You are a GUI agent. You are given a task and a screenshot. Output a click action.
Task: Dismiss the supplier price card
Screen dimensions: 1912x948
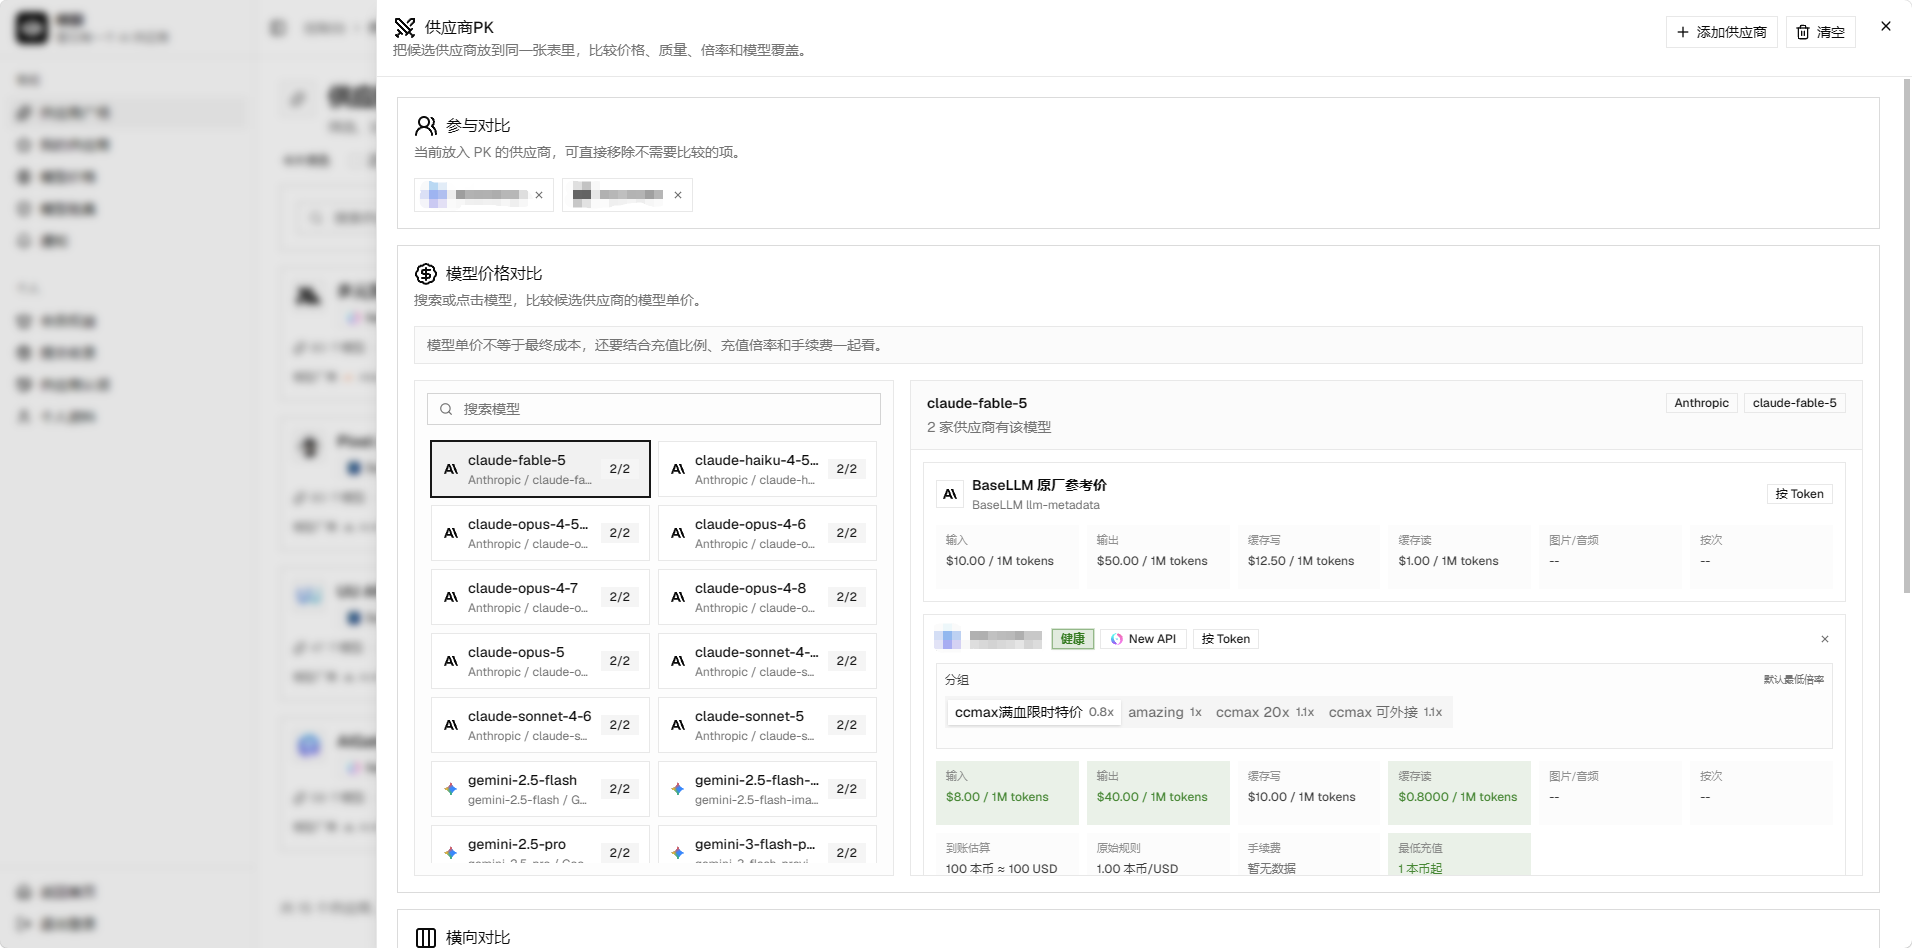[x=1825, y=639]
